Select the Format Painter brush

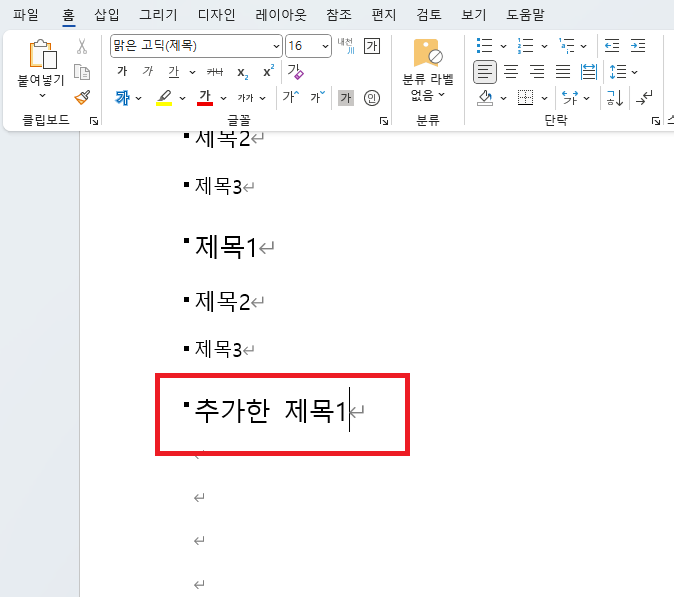[x=82, y=98]
